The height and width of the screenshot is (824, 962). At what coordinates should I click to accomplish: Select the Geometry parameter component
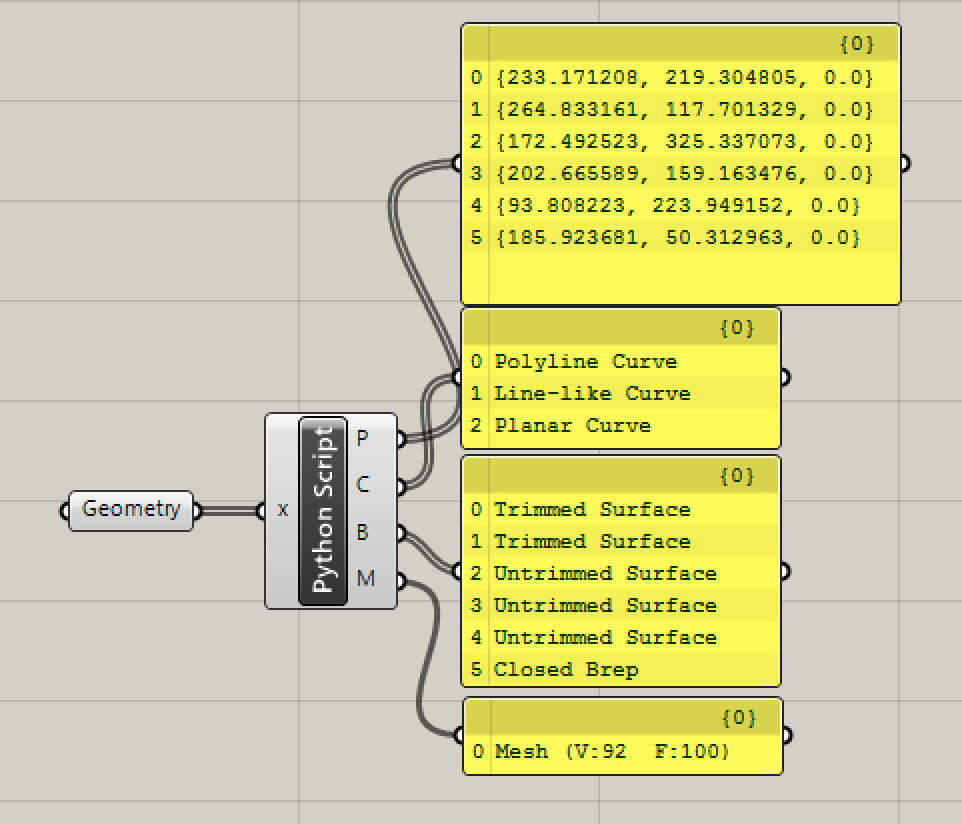click(130, 510)
